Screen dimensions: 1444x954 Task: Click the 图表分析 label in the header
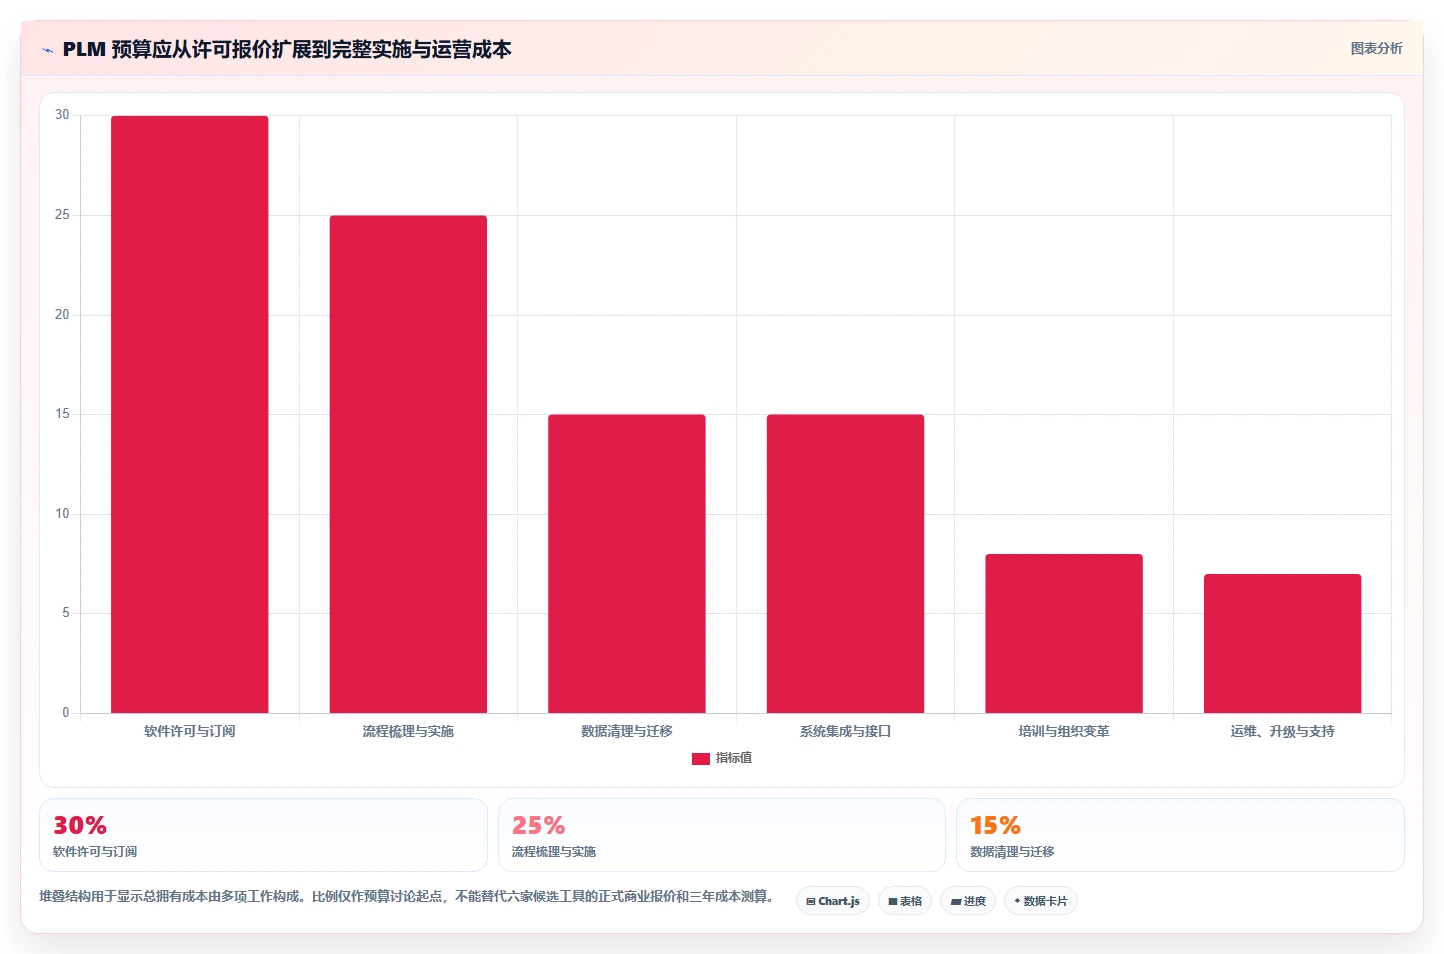click(1376, 48)
